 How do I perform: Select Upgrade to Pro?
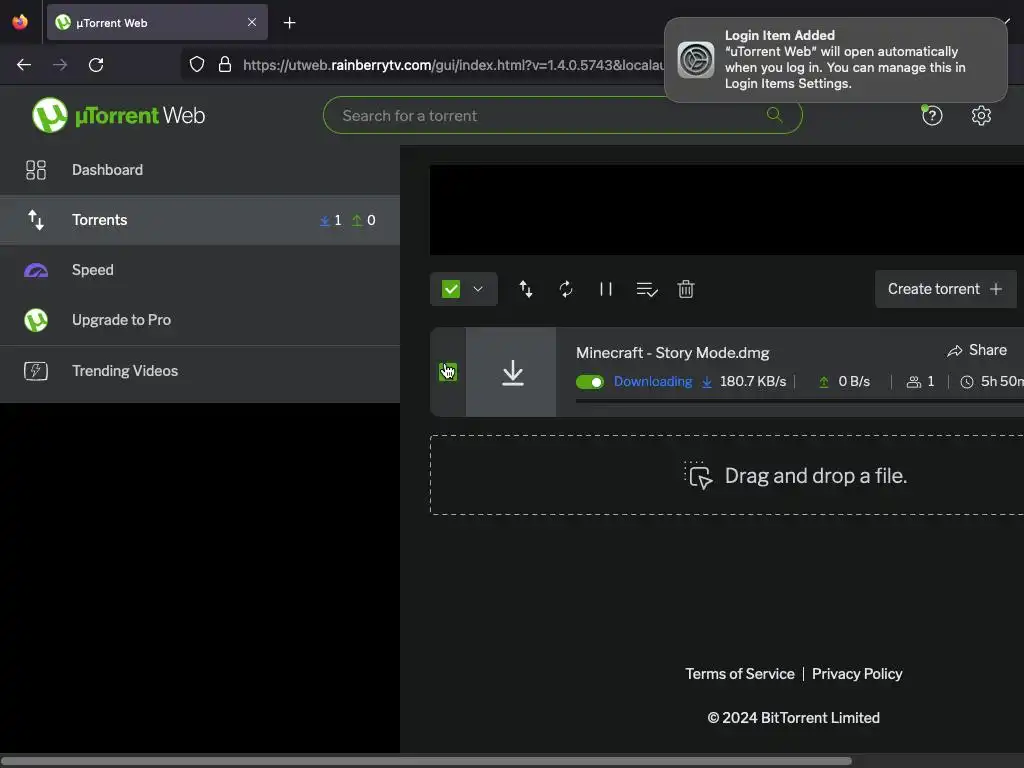point(200,320)
